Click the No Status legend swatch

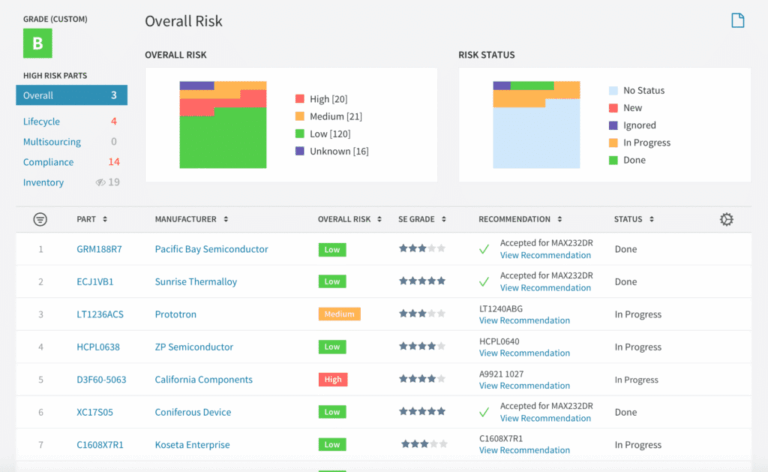point(613,91)
